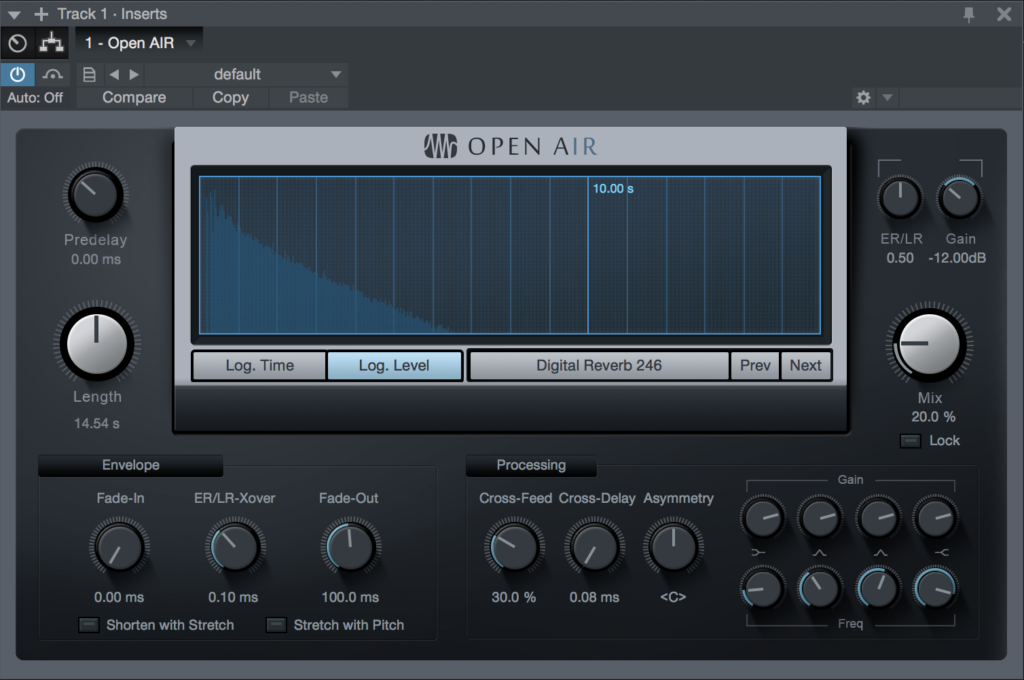
Task: Toggle the Mix Lock checkbox
Action: [x=910, y=441]
